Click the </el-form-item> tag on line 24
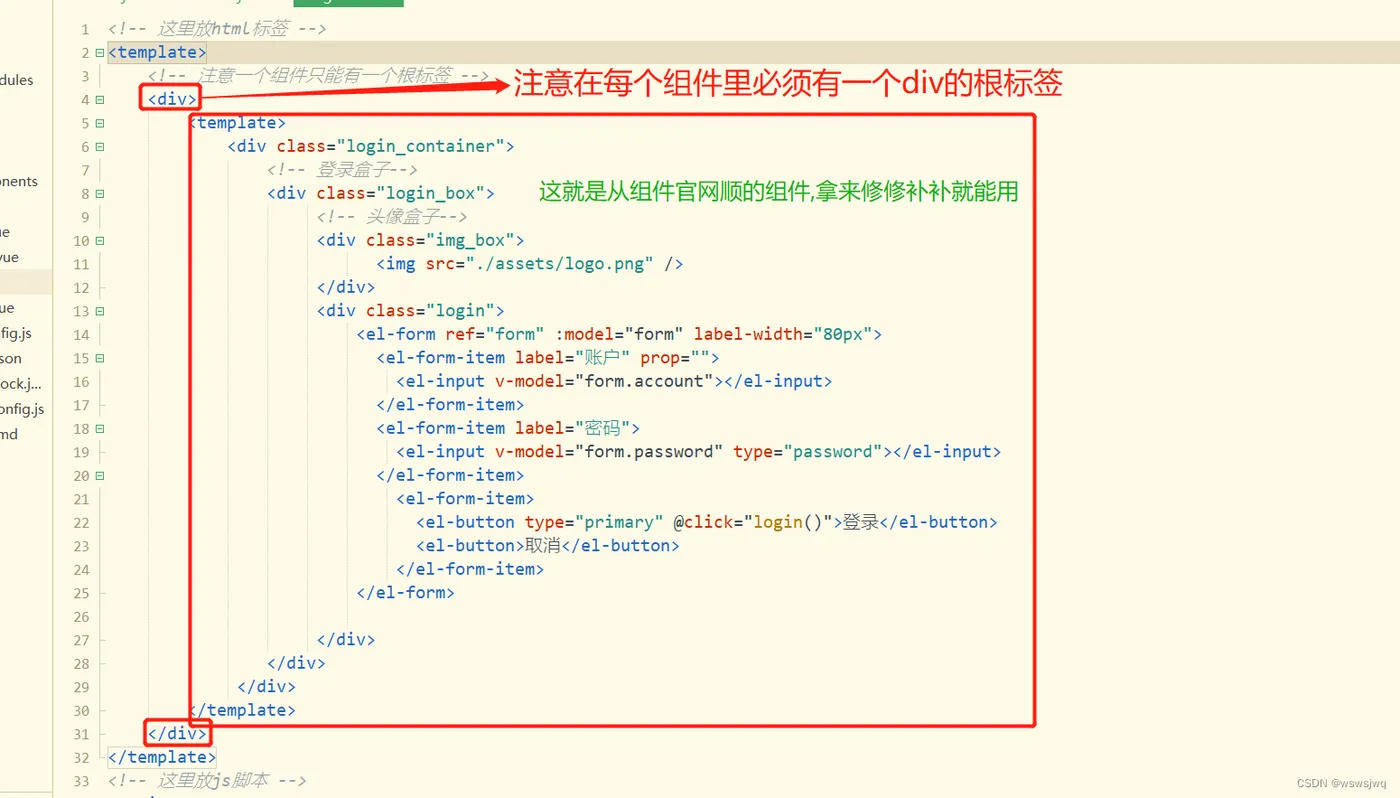Viewport: 1400px width, 798px height. [470, 569]
